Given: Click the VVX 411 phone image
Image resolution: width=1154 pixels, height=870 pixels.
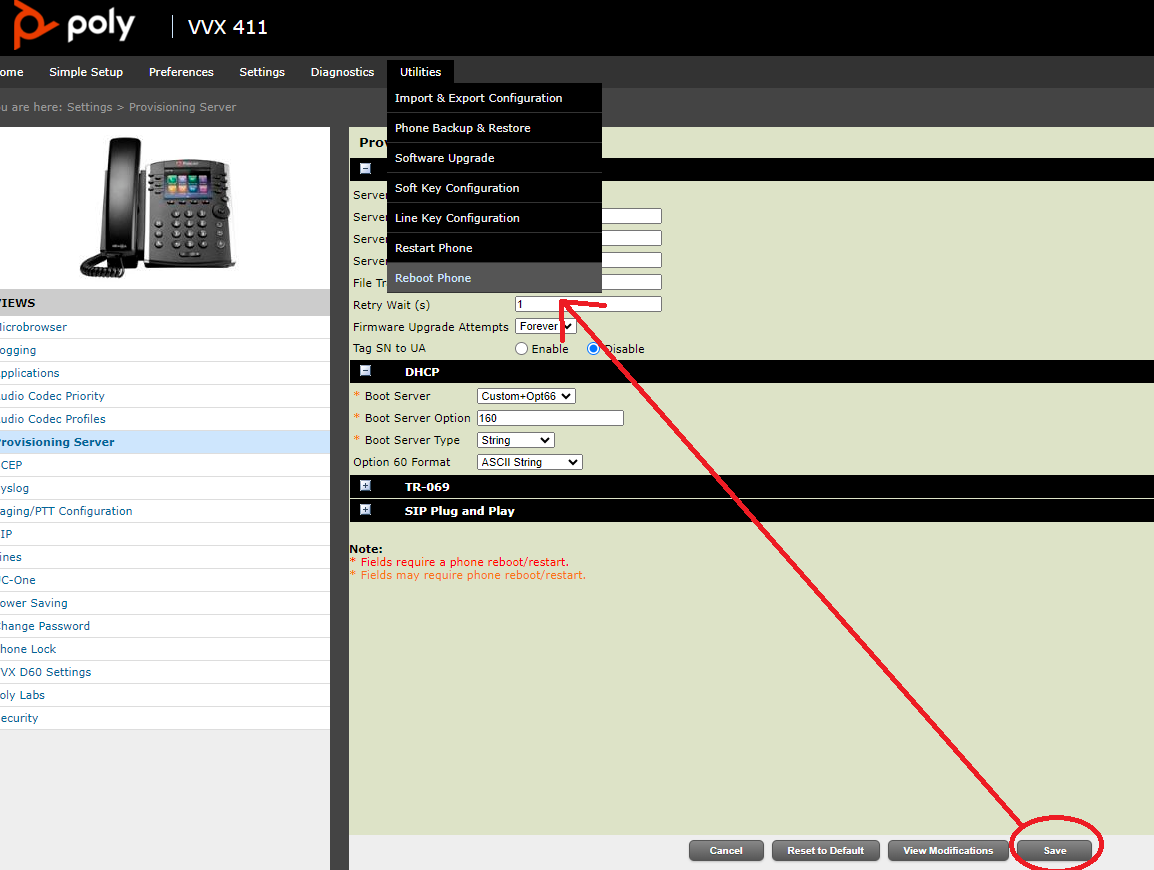Looking at the screenshot, I should 157,207.
